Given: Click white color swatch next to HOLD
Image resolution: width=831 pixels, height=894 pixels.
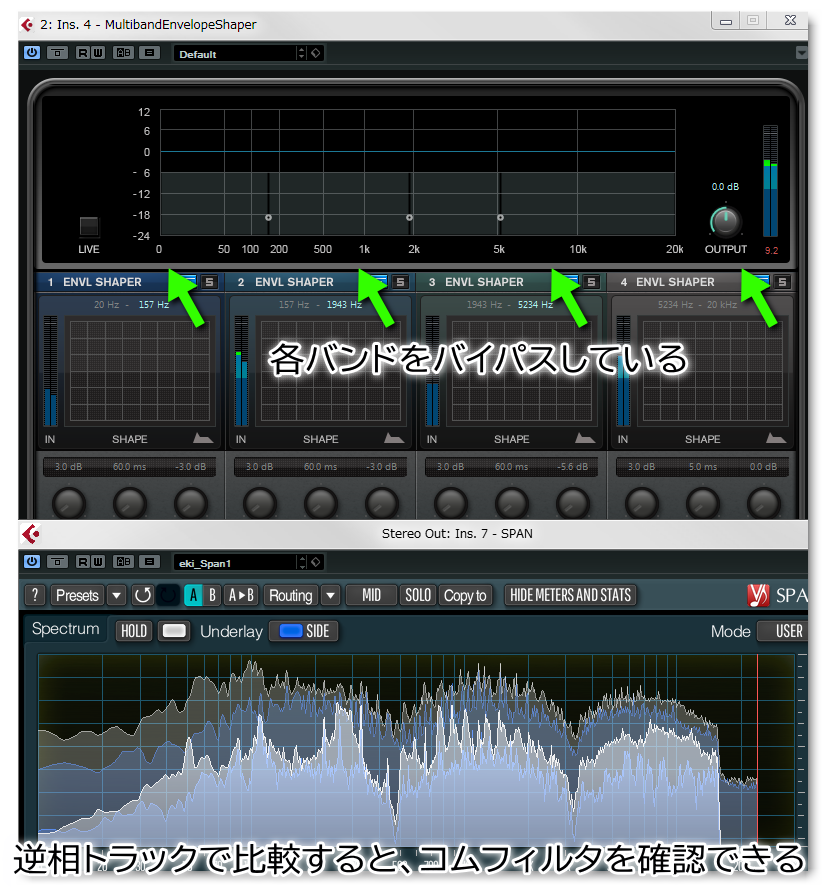Looking at the screenshot, I should (174, 631).
